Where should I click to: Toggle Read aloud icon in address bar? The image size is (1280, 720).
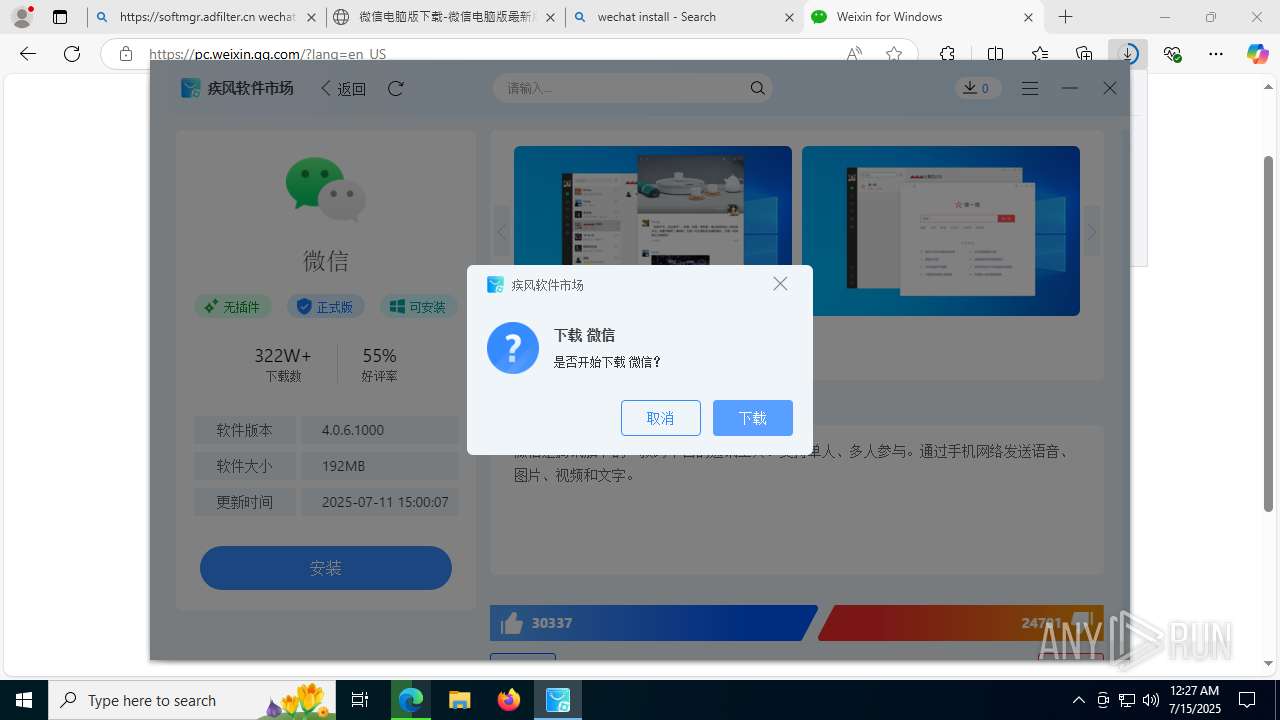(854, 54)
